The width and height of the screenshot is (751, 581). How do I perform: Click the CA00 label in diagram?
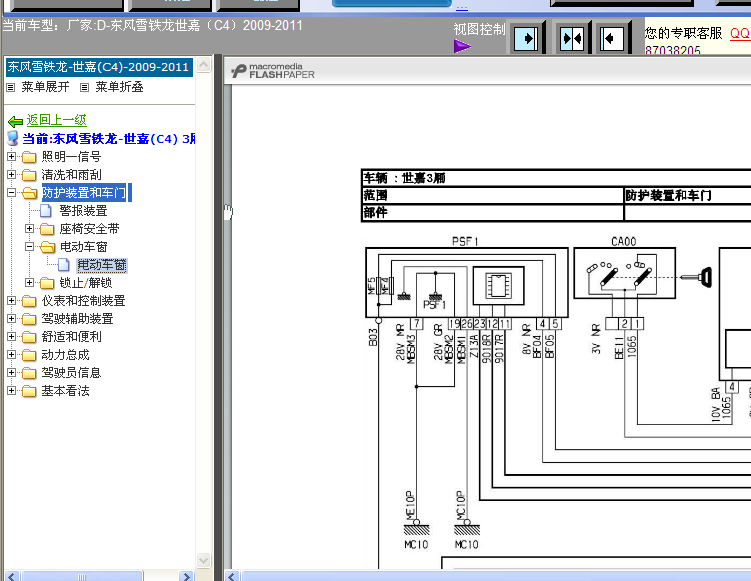(624, 241)
